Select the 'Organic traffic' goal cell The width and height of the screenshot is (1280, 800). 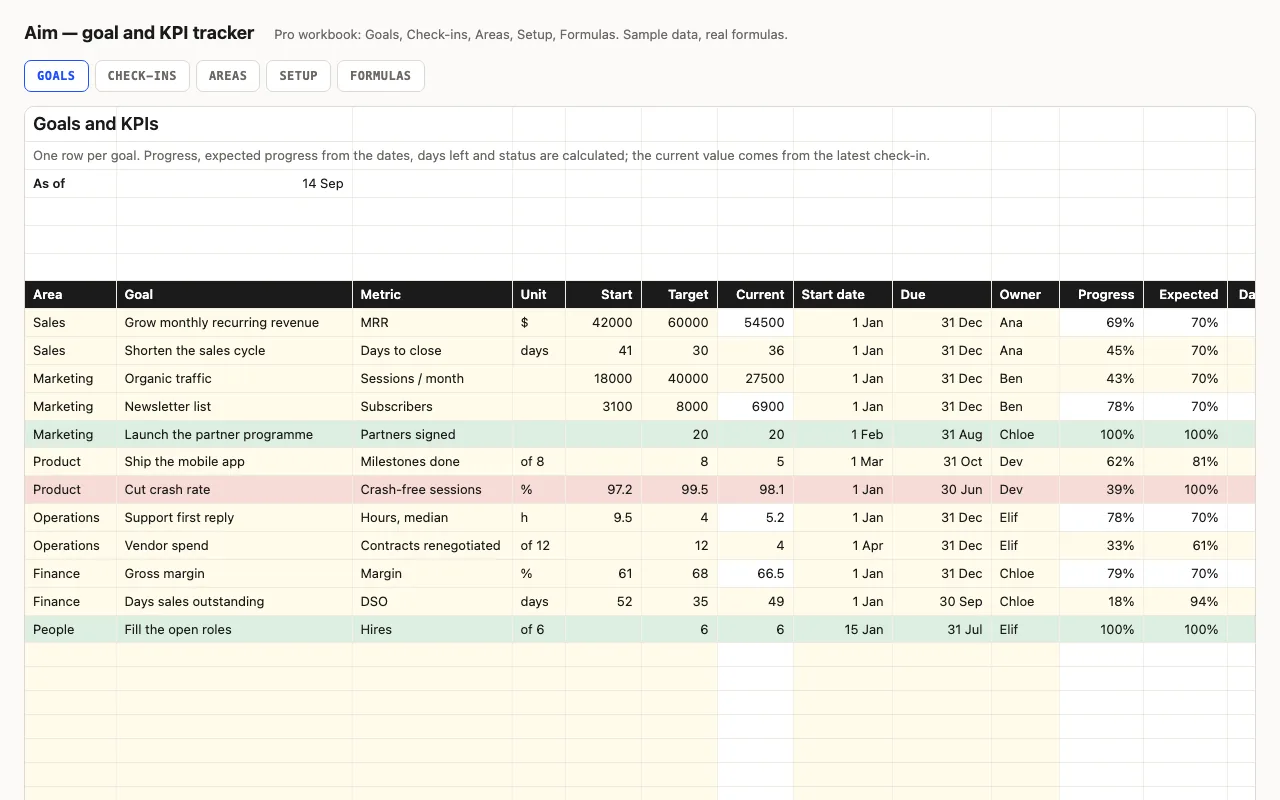[x=235, y=379]
